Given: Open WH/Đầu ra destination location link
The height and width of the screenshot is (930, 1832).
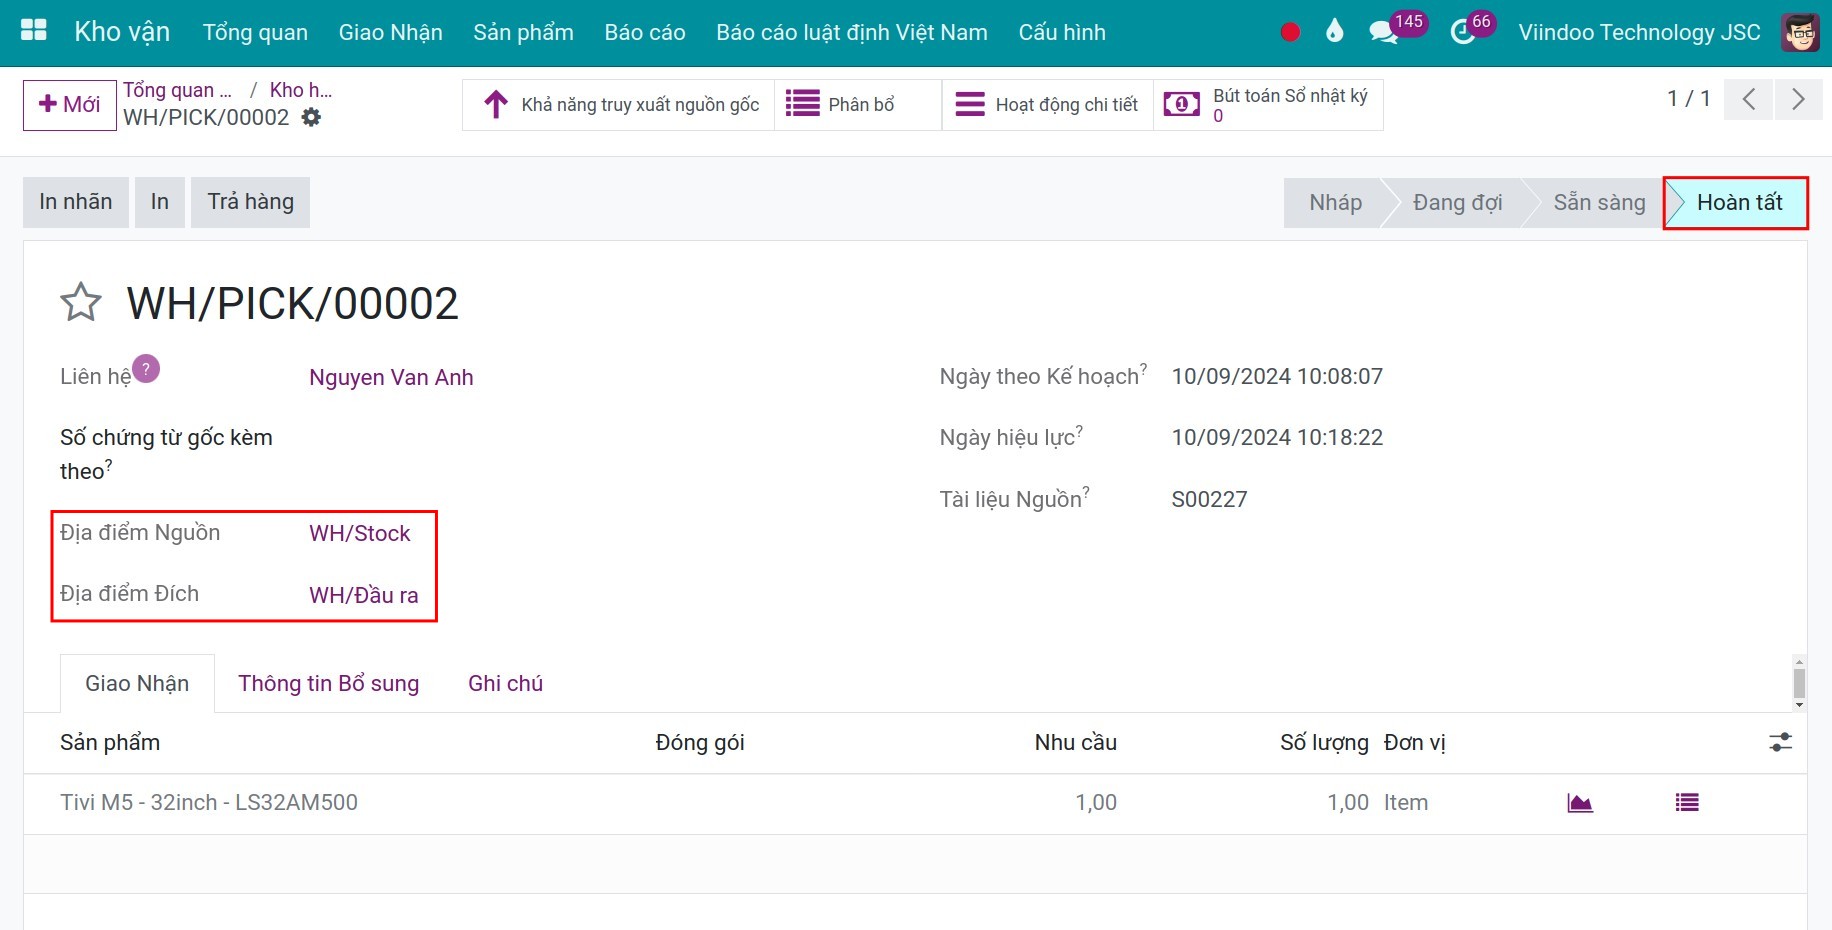Looking at the screenshot, I should (364, 595).
